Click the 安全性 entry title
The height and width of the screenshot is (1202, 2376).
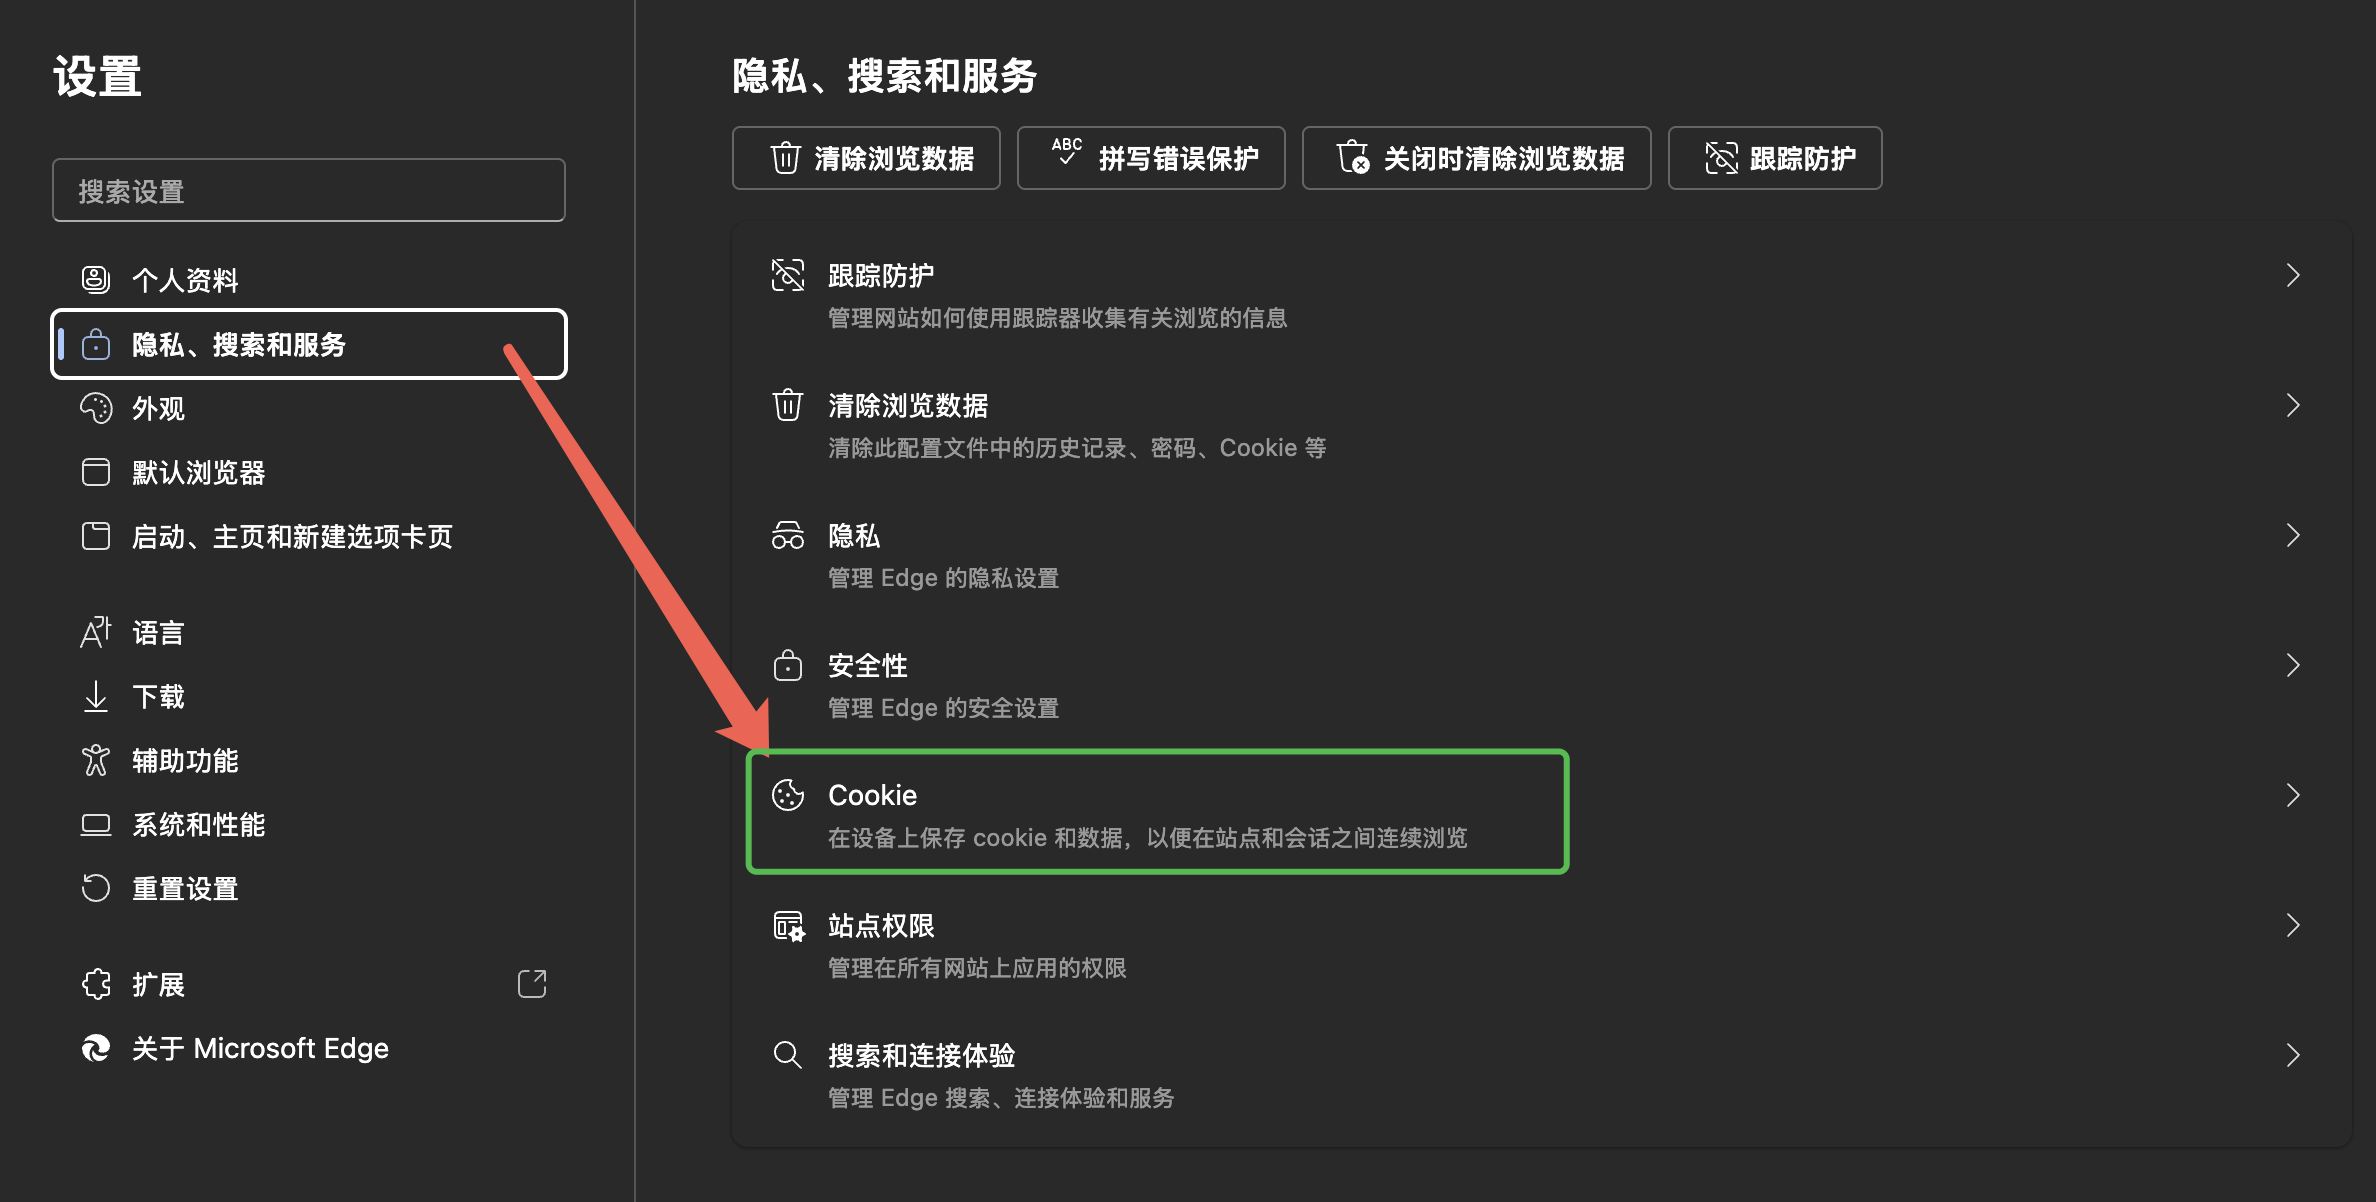[x=868, y=665]
